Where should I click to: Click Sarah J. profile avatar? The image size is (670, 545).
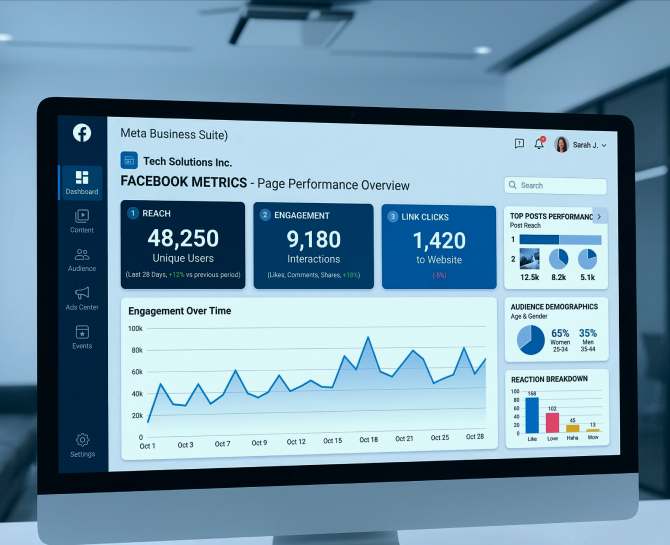pos(561,144)
